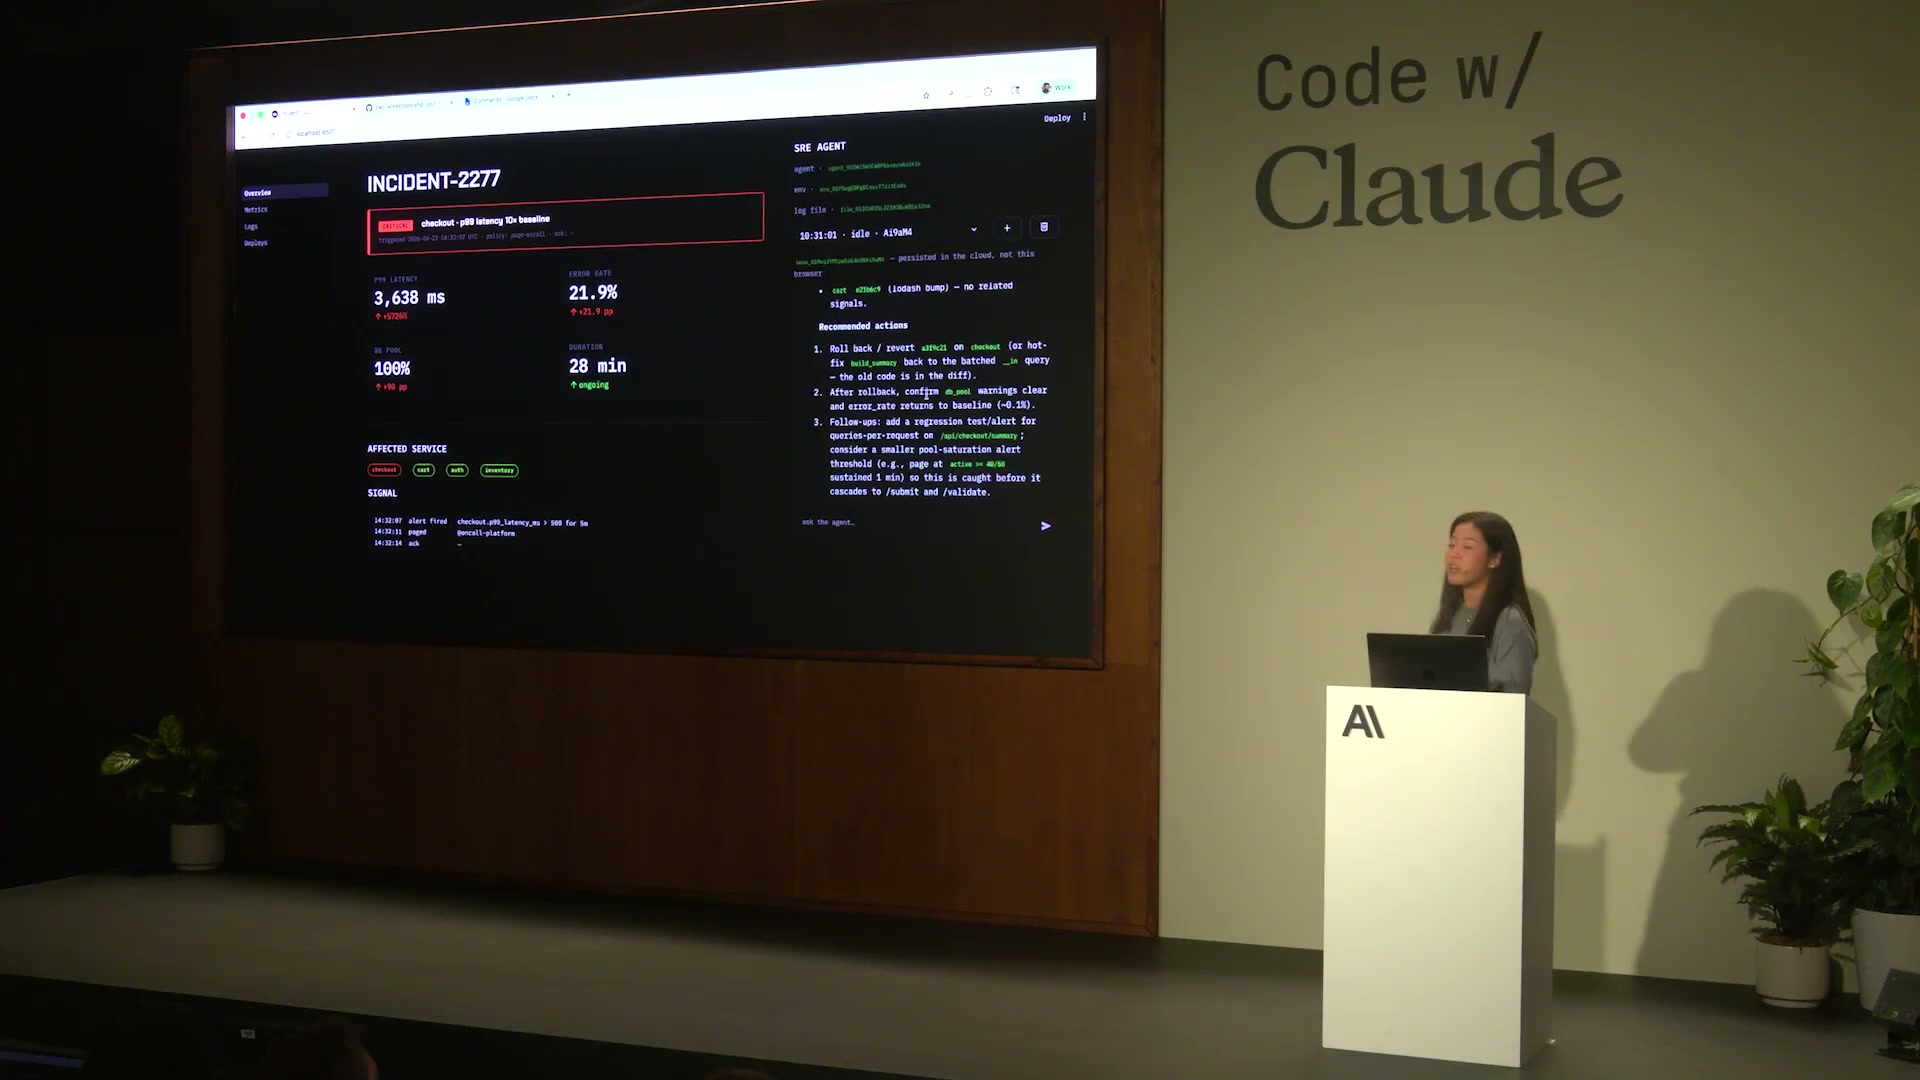
Task: Select the cart service tag
Action: pos(424,470)
